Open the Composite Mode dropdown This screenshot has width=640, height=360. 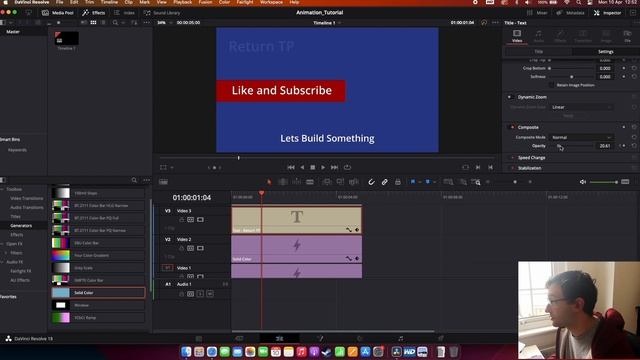click(x=581, y=137)
